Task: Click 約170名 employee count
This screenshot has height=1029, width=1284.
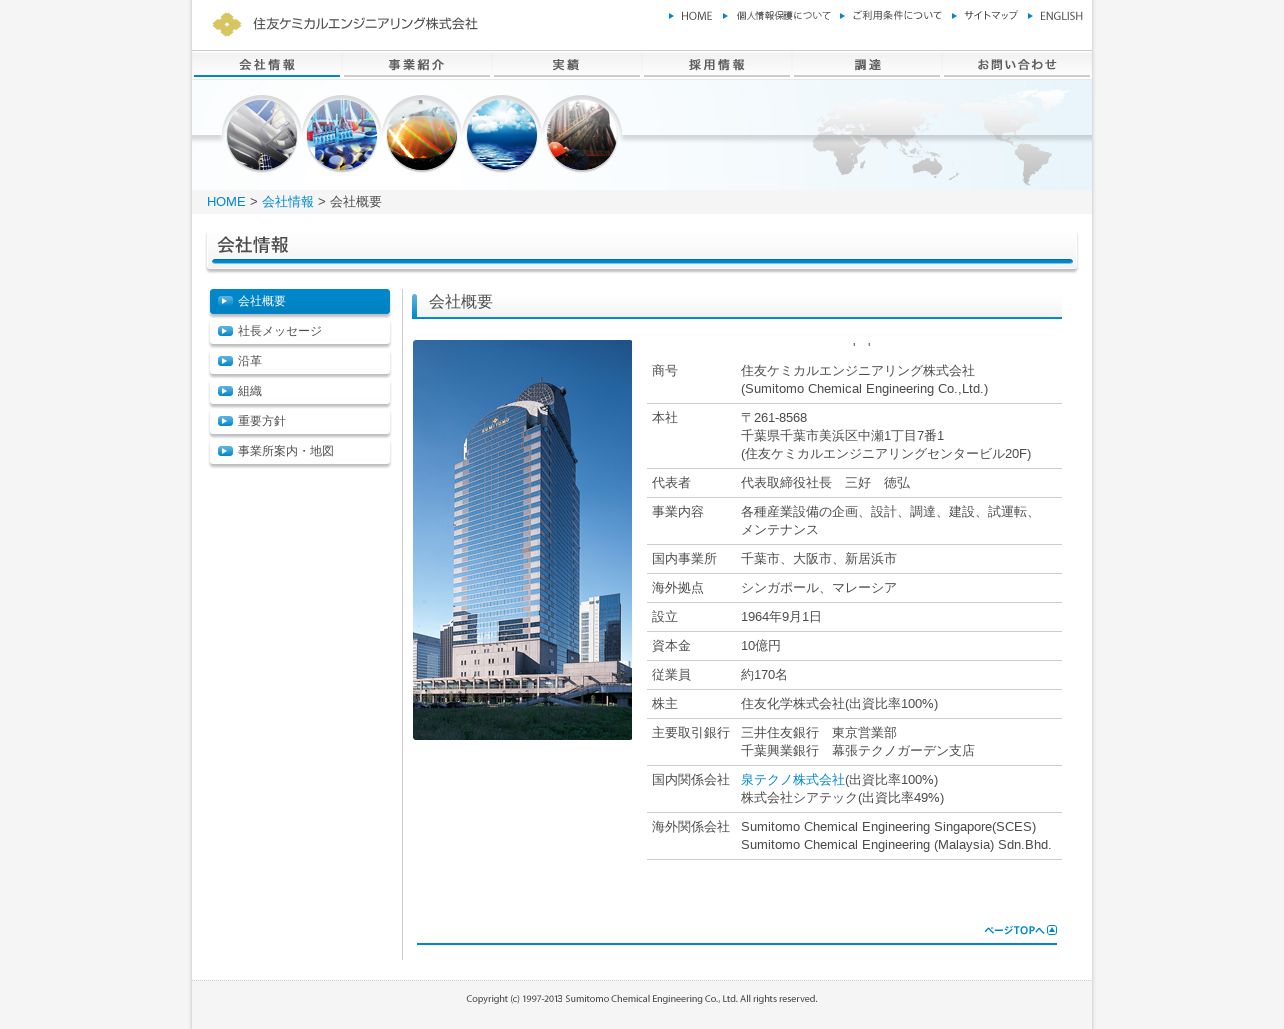Action: pyautogui.click(x=764, y=675)
